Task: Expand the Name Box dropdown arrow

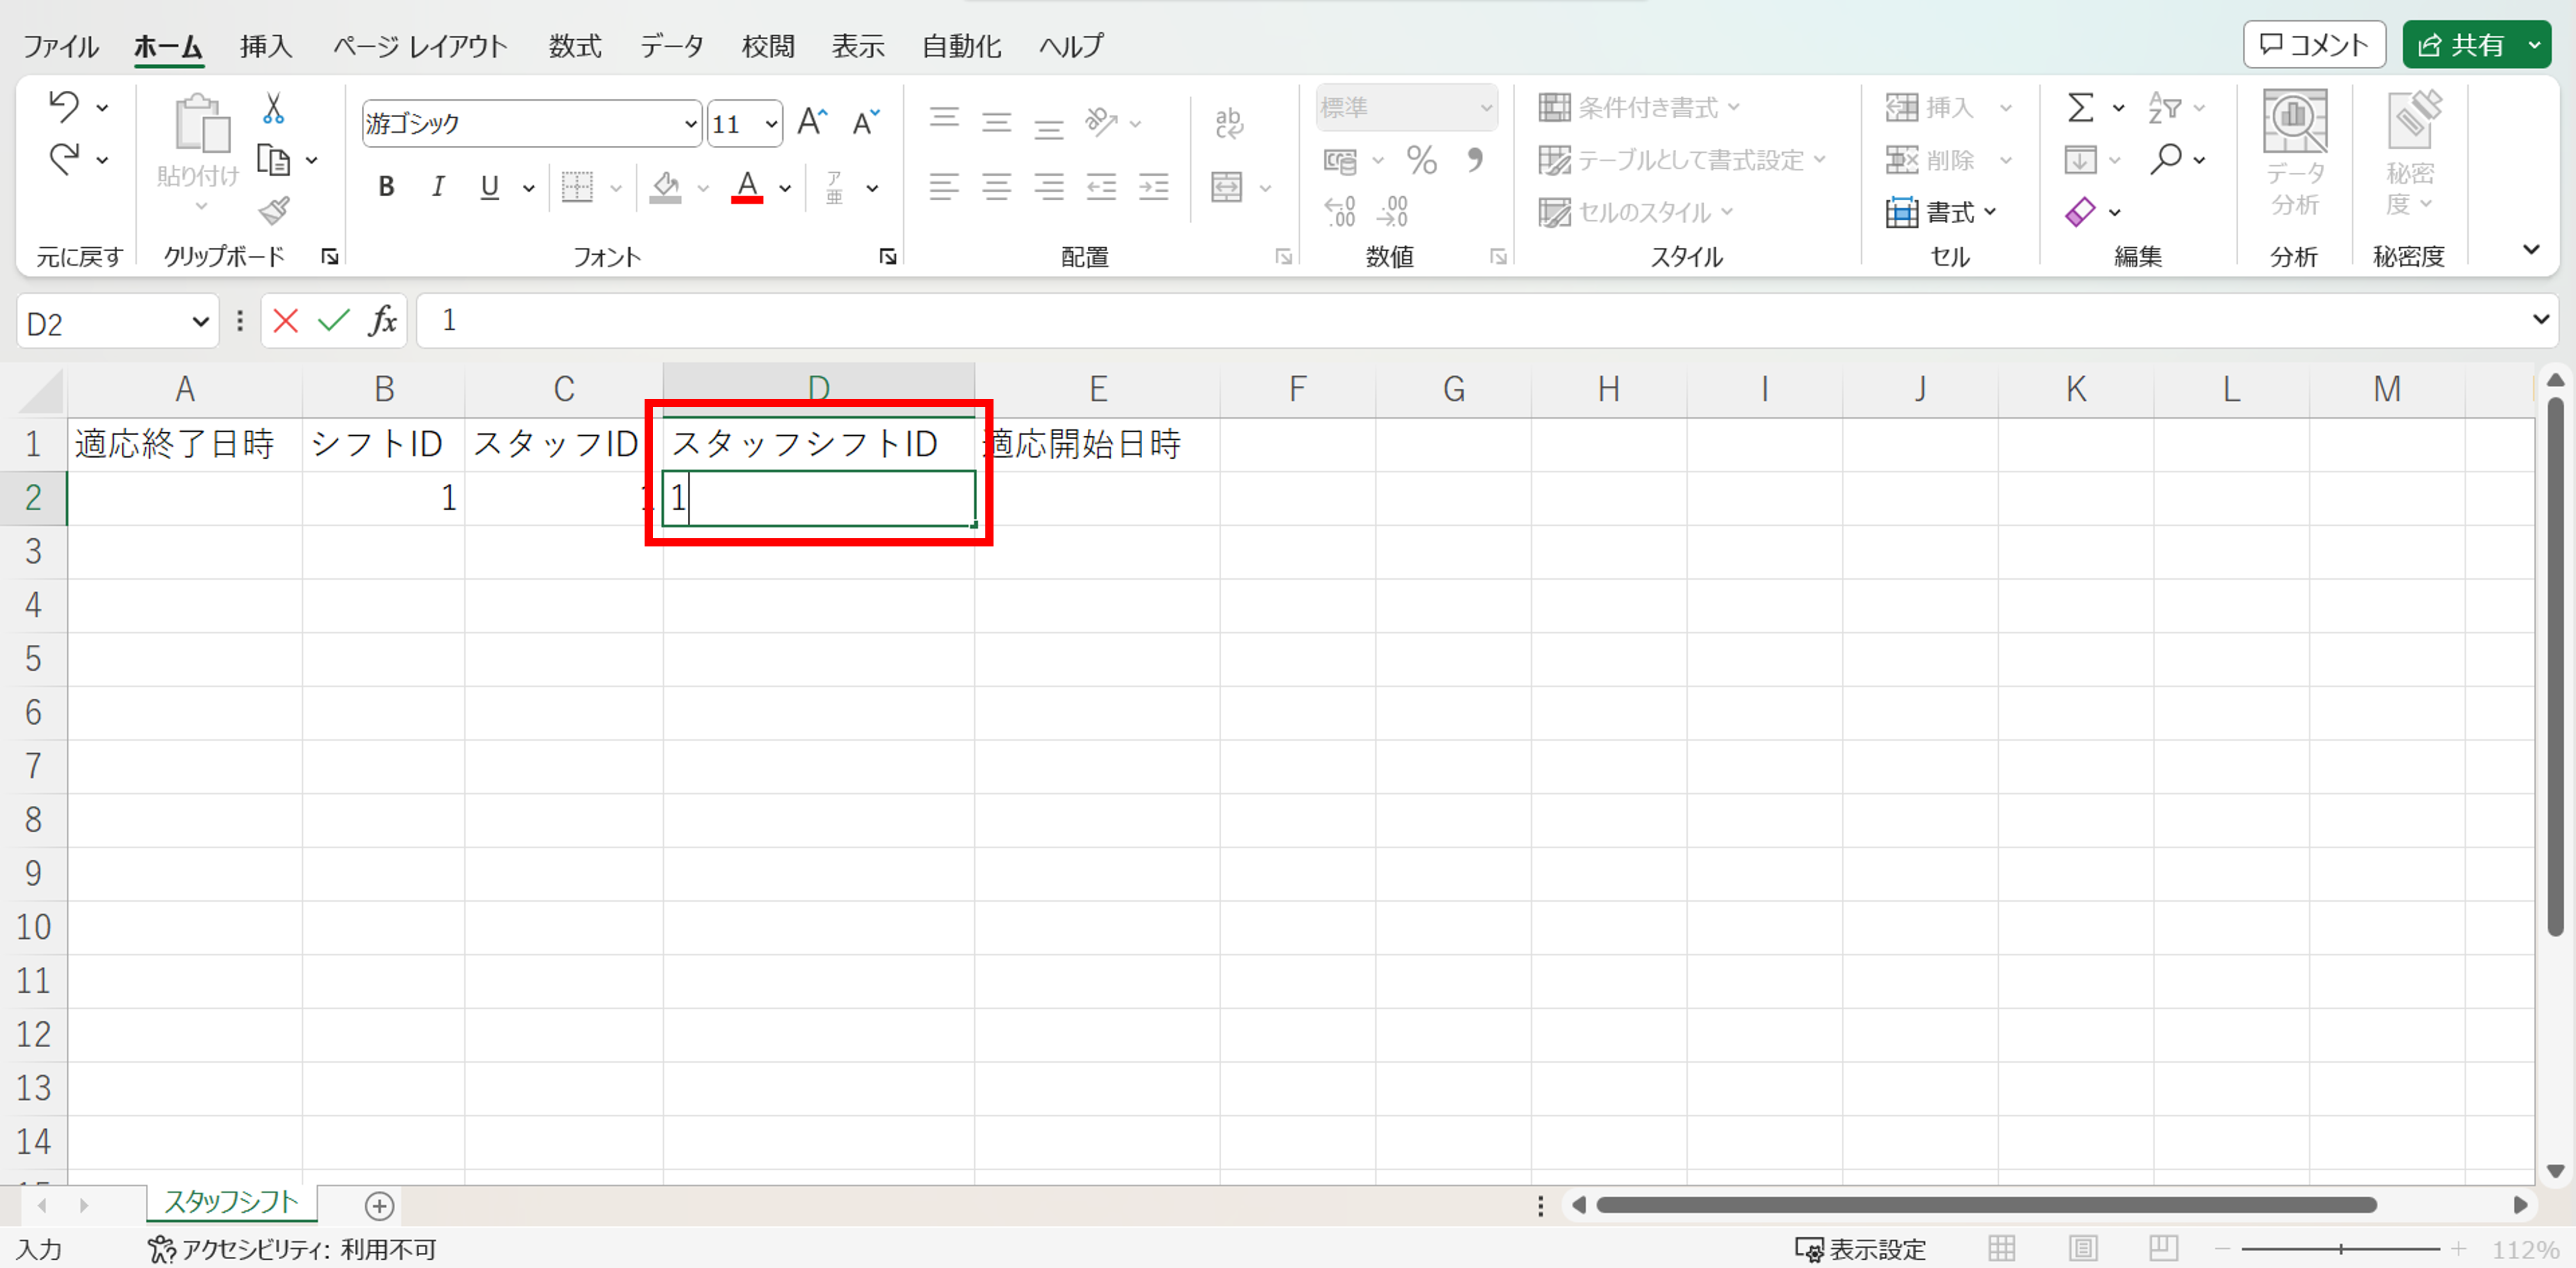Action: point(200,322)
